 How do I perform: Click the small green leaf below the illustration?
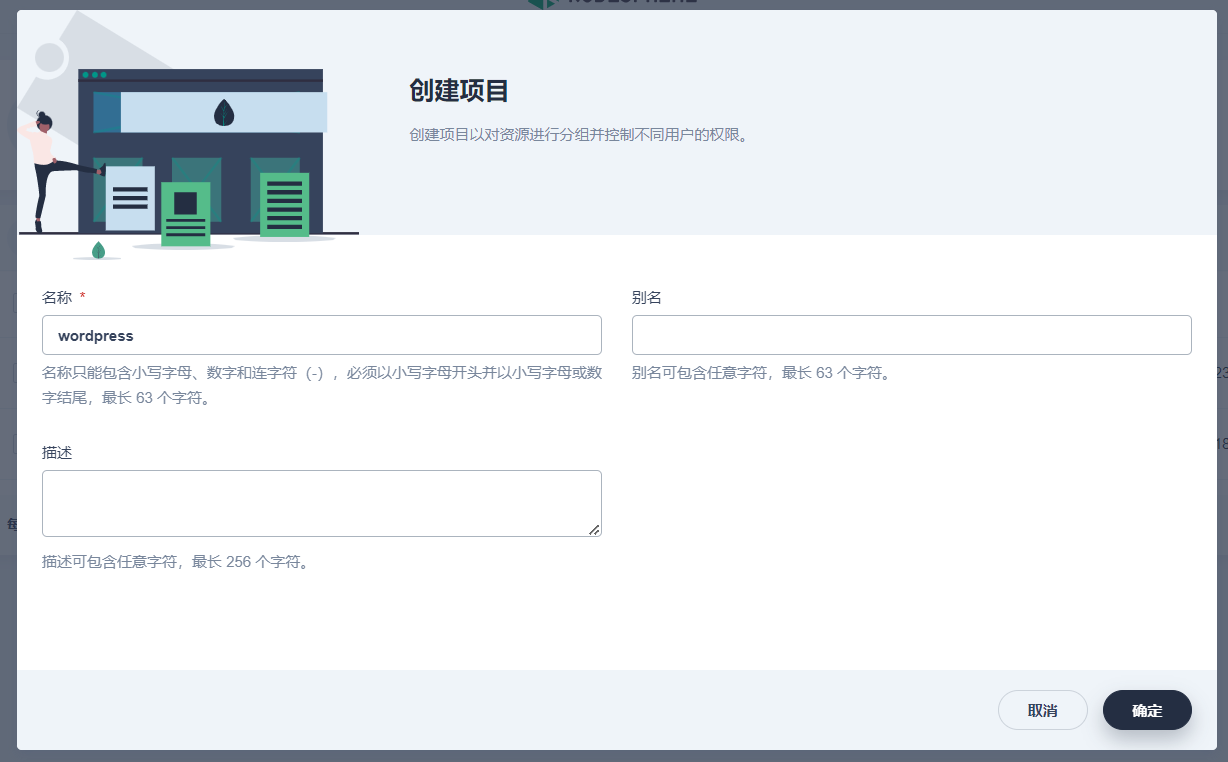tap(98, 250)
